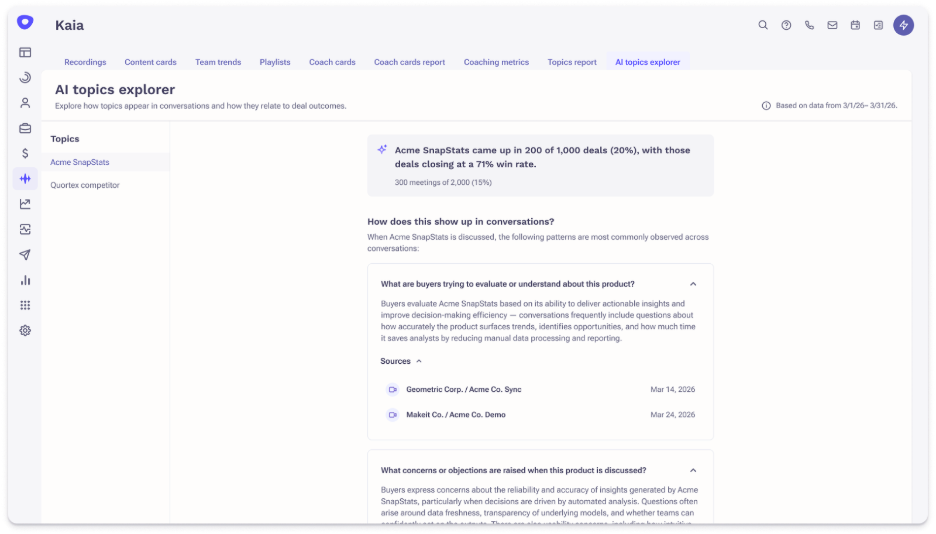Open the settings gear sidebar icon
Screen dimensions: 936x534
[25, 331]
